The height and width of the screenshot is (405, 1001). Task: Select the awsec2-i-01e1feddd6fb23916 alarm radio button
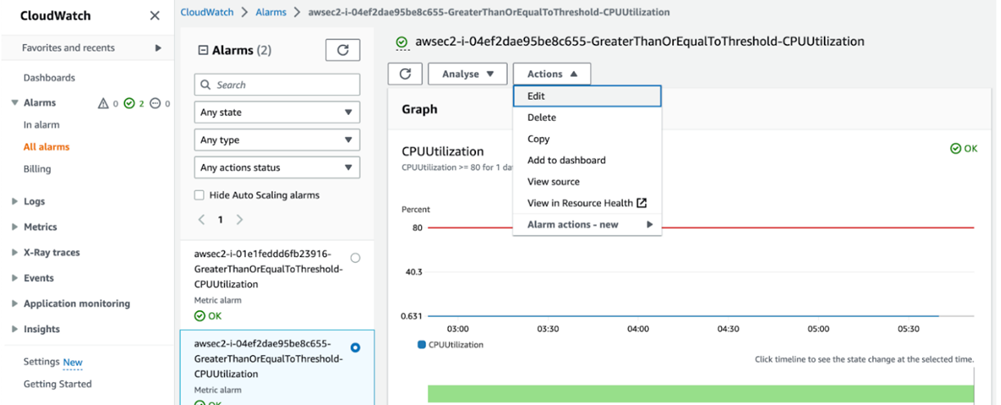tap(356, 258)
